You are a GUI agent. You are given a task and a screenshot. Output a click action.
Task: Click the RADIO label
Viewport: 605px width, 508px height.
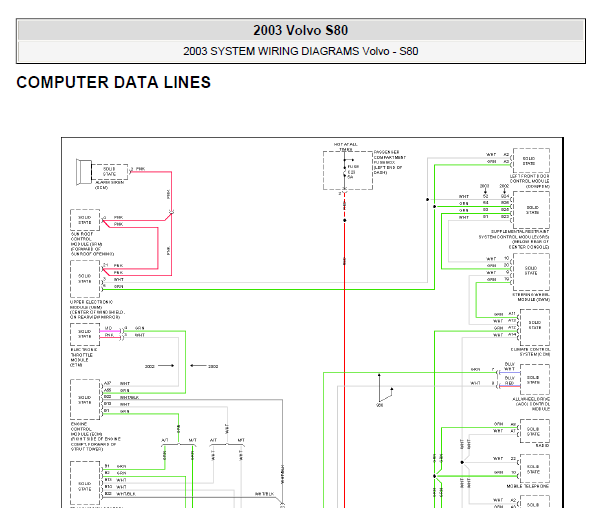(542, 446)
